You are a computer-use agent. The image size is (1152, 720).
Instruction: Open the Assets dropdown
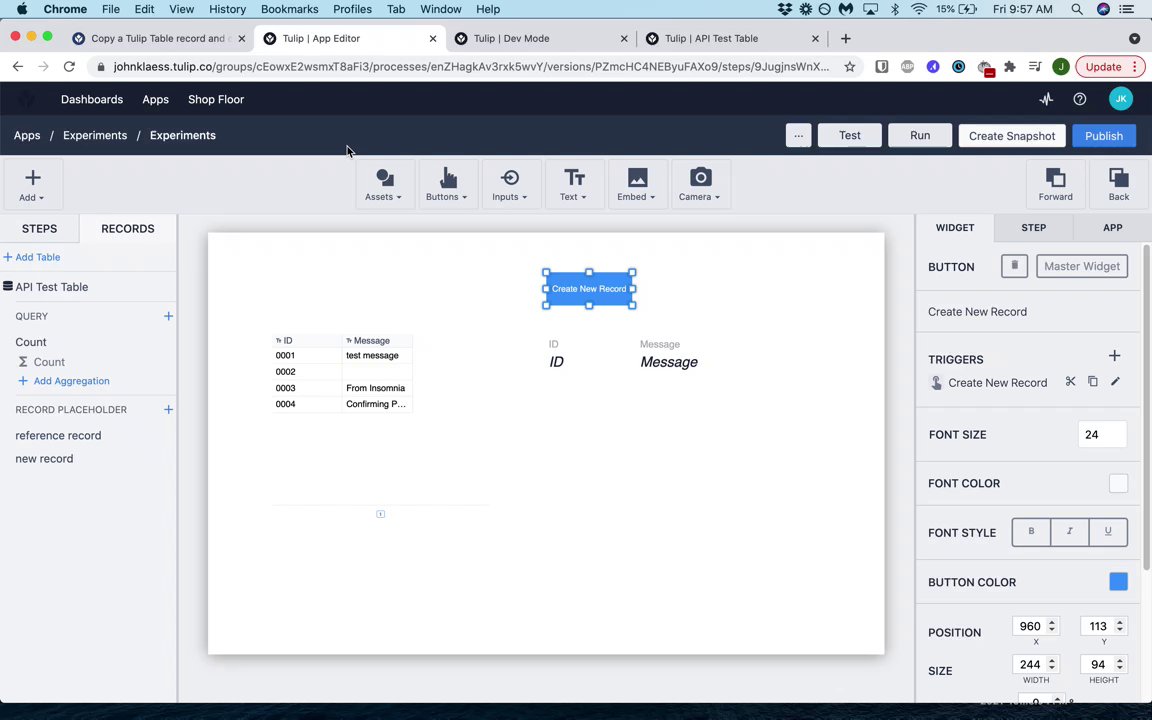[x=384, y=184]
